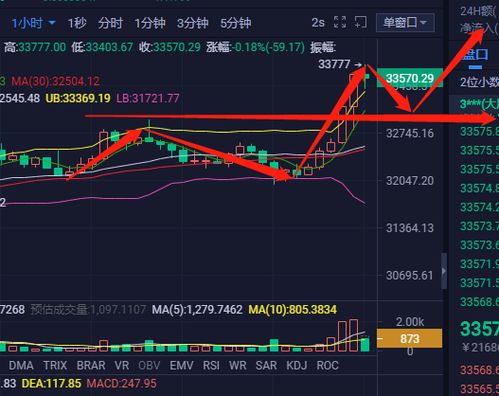This screenshot has width=499, height=396.
Task: Click the 33570.29 current price label
Action: click(x=410, y=79)
